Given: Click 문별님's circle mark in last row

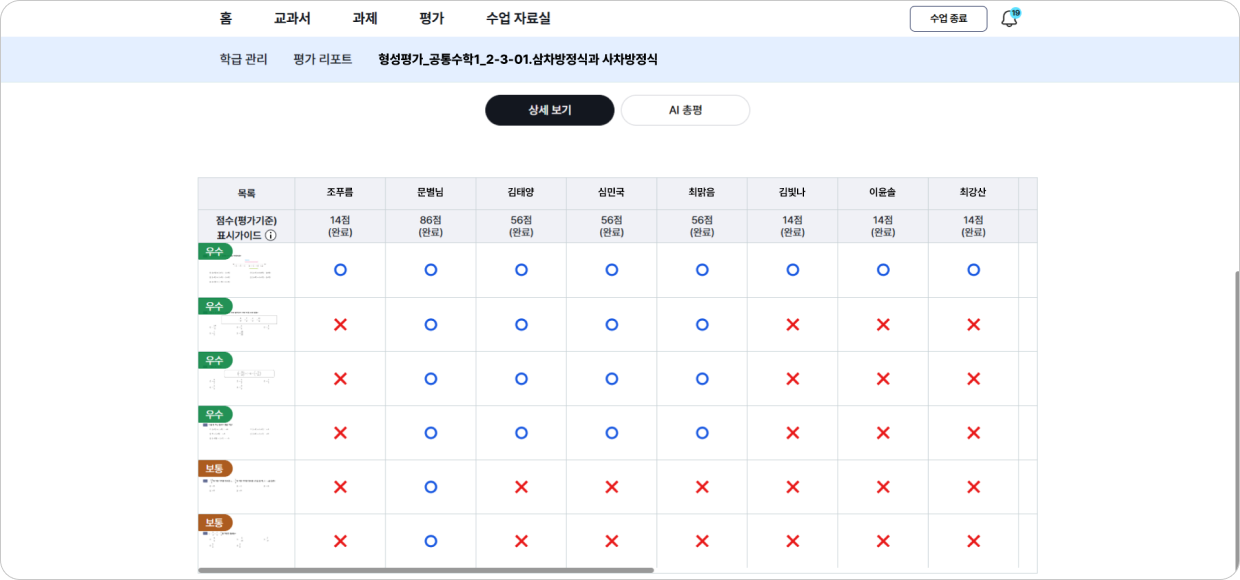Looking at the screenshot, I should [430, 541].
